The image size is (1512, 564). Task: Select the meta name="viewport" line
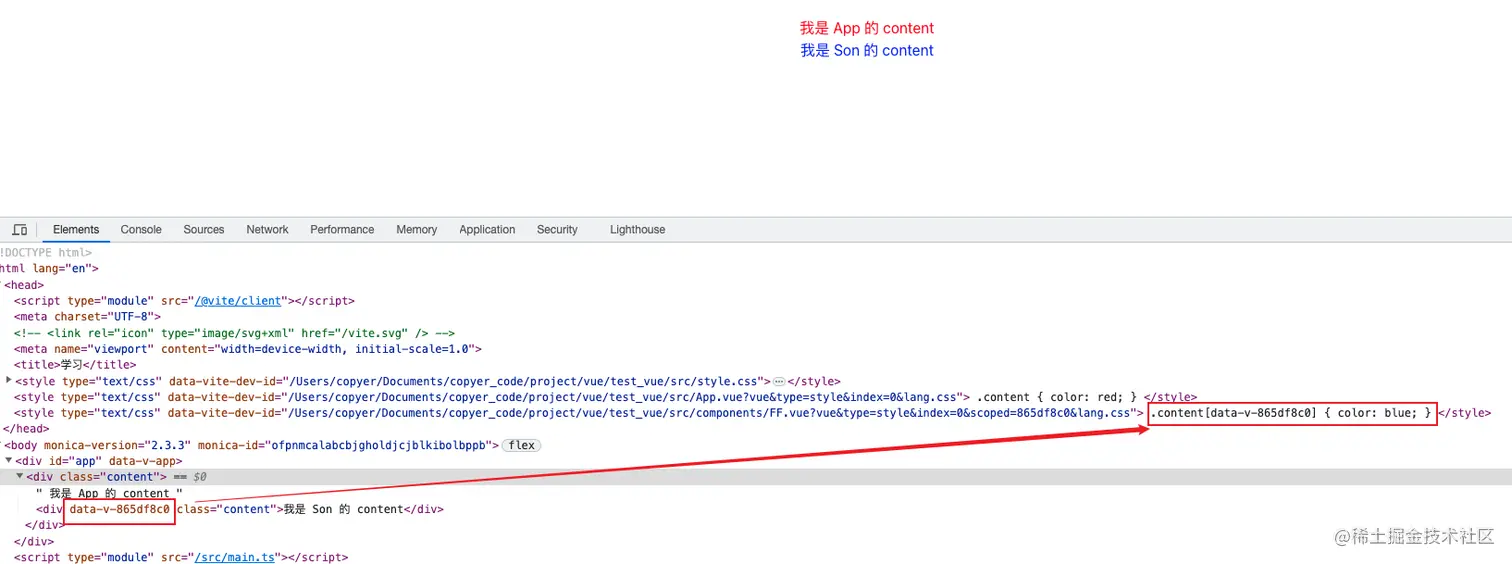[248, 349]
